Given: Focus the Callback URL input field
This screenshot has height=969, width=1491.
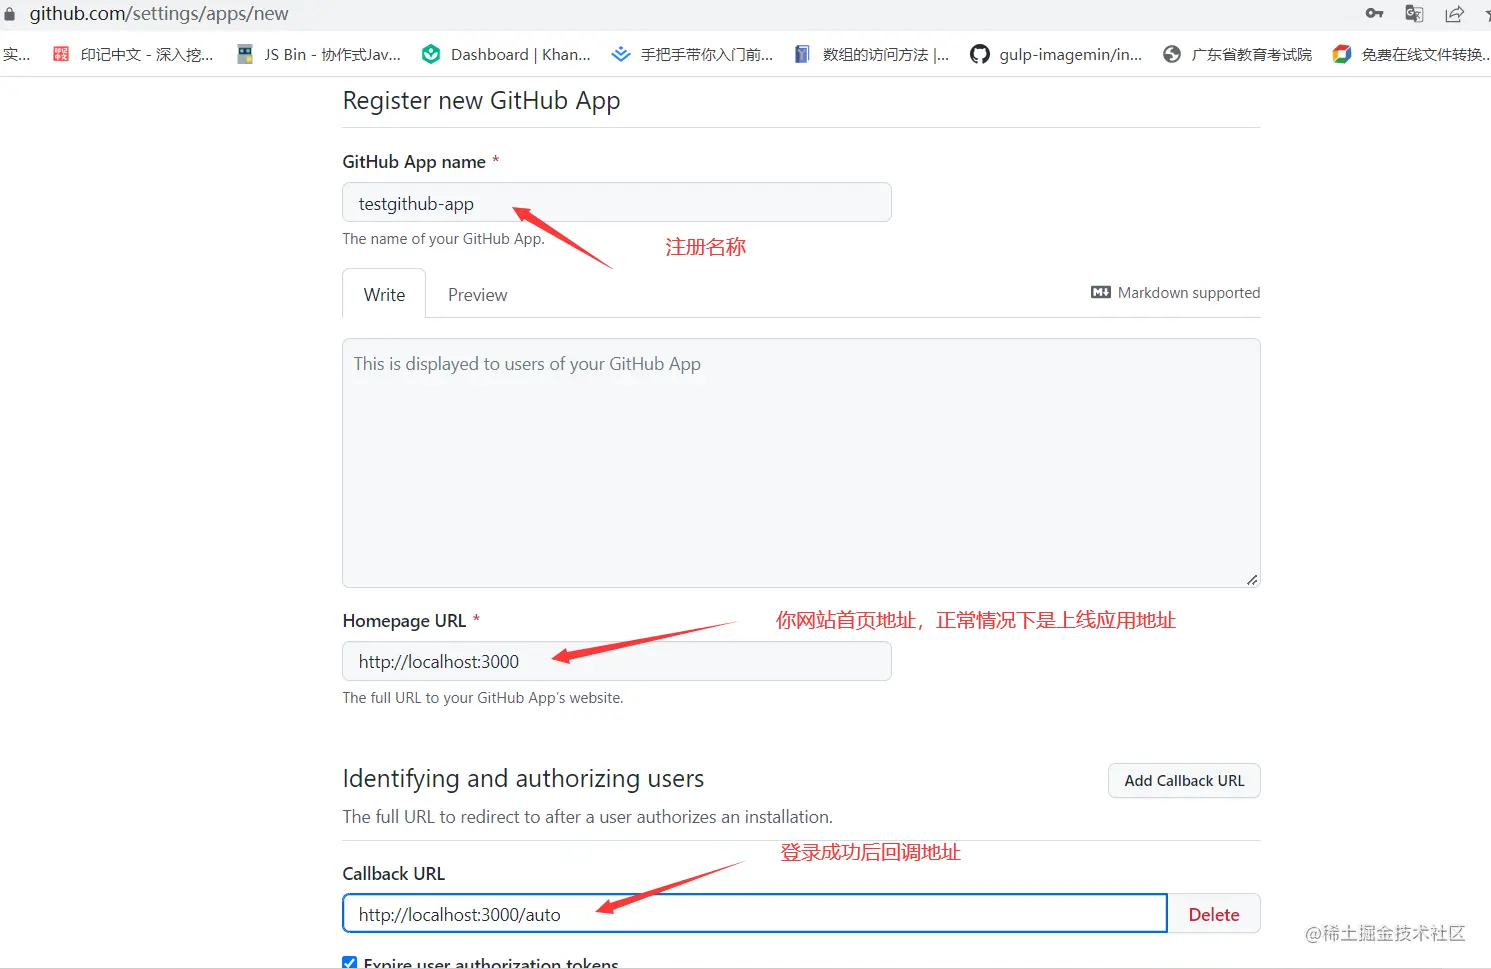Looking at the screenshot, I should (755, 913).
